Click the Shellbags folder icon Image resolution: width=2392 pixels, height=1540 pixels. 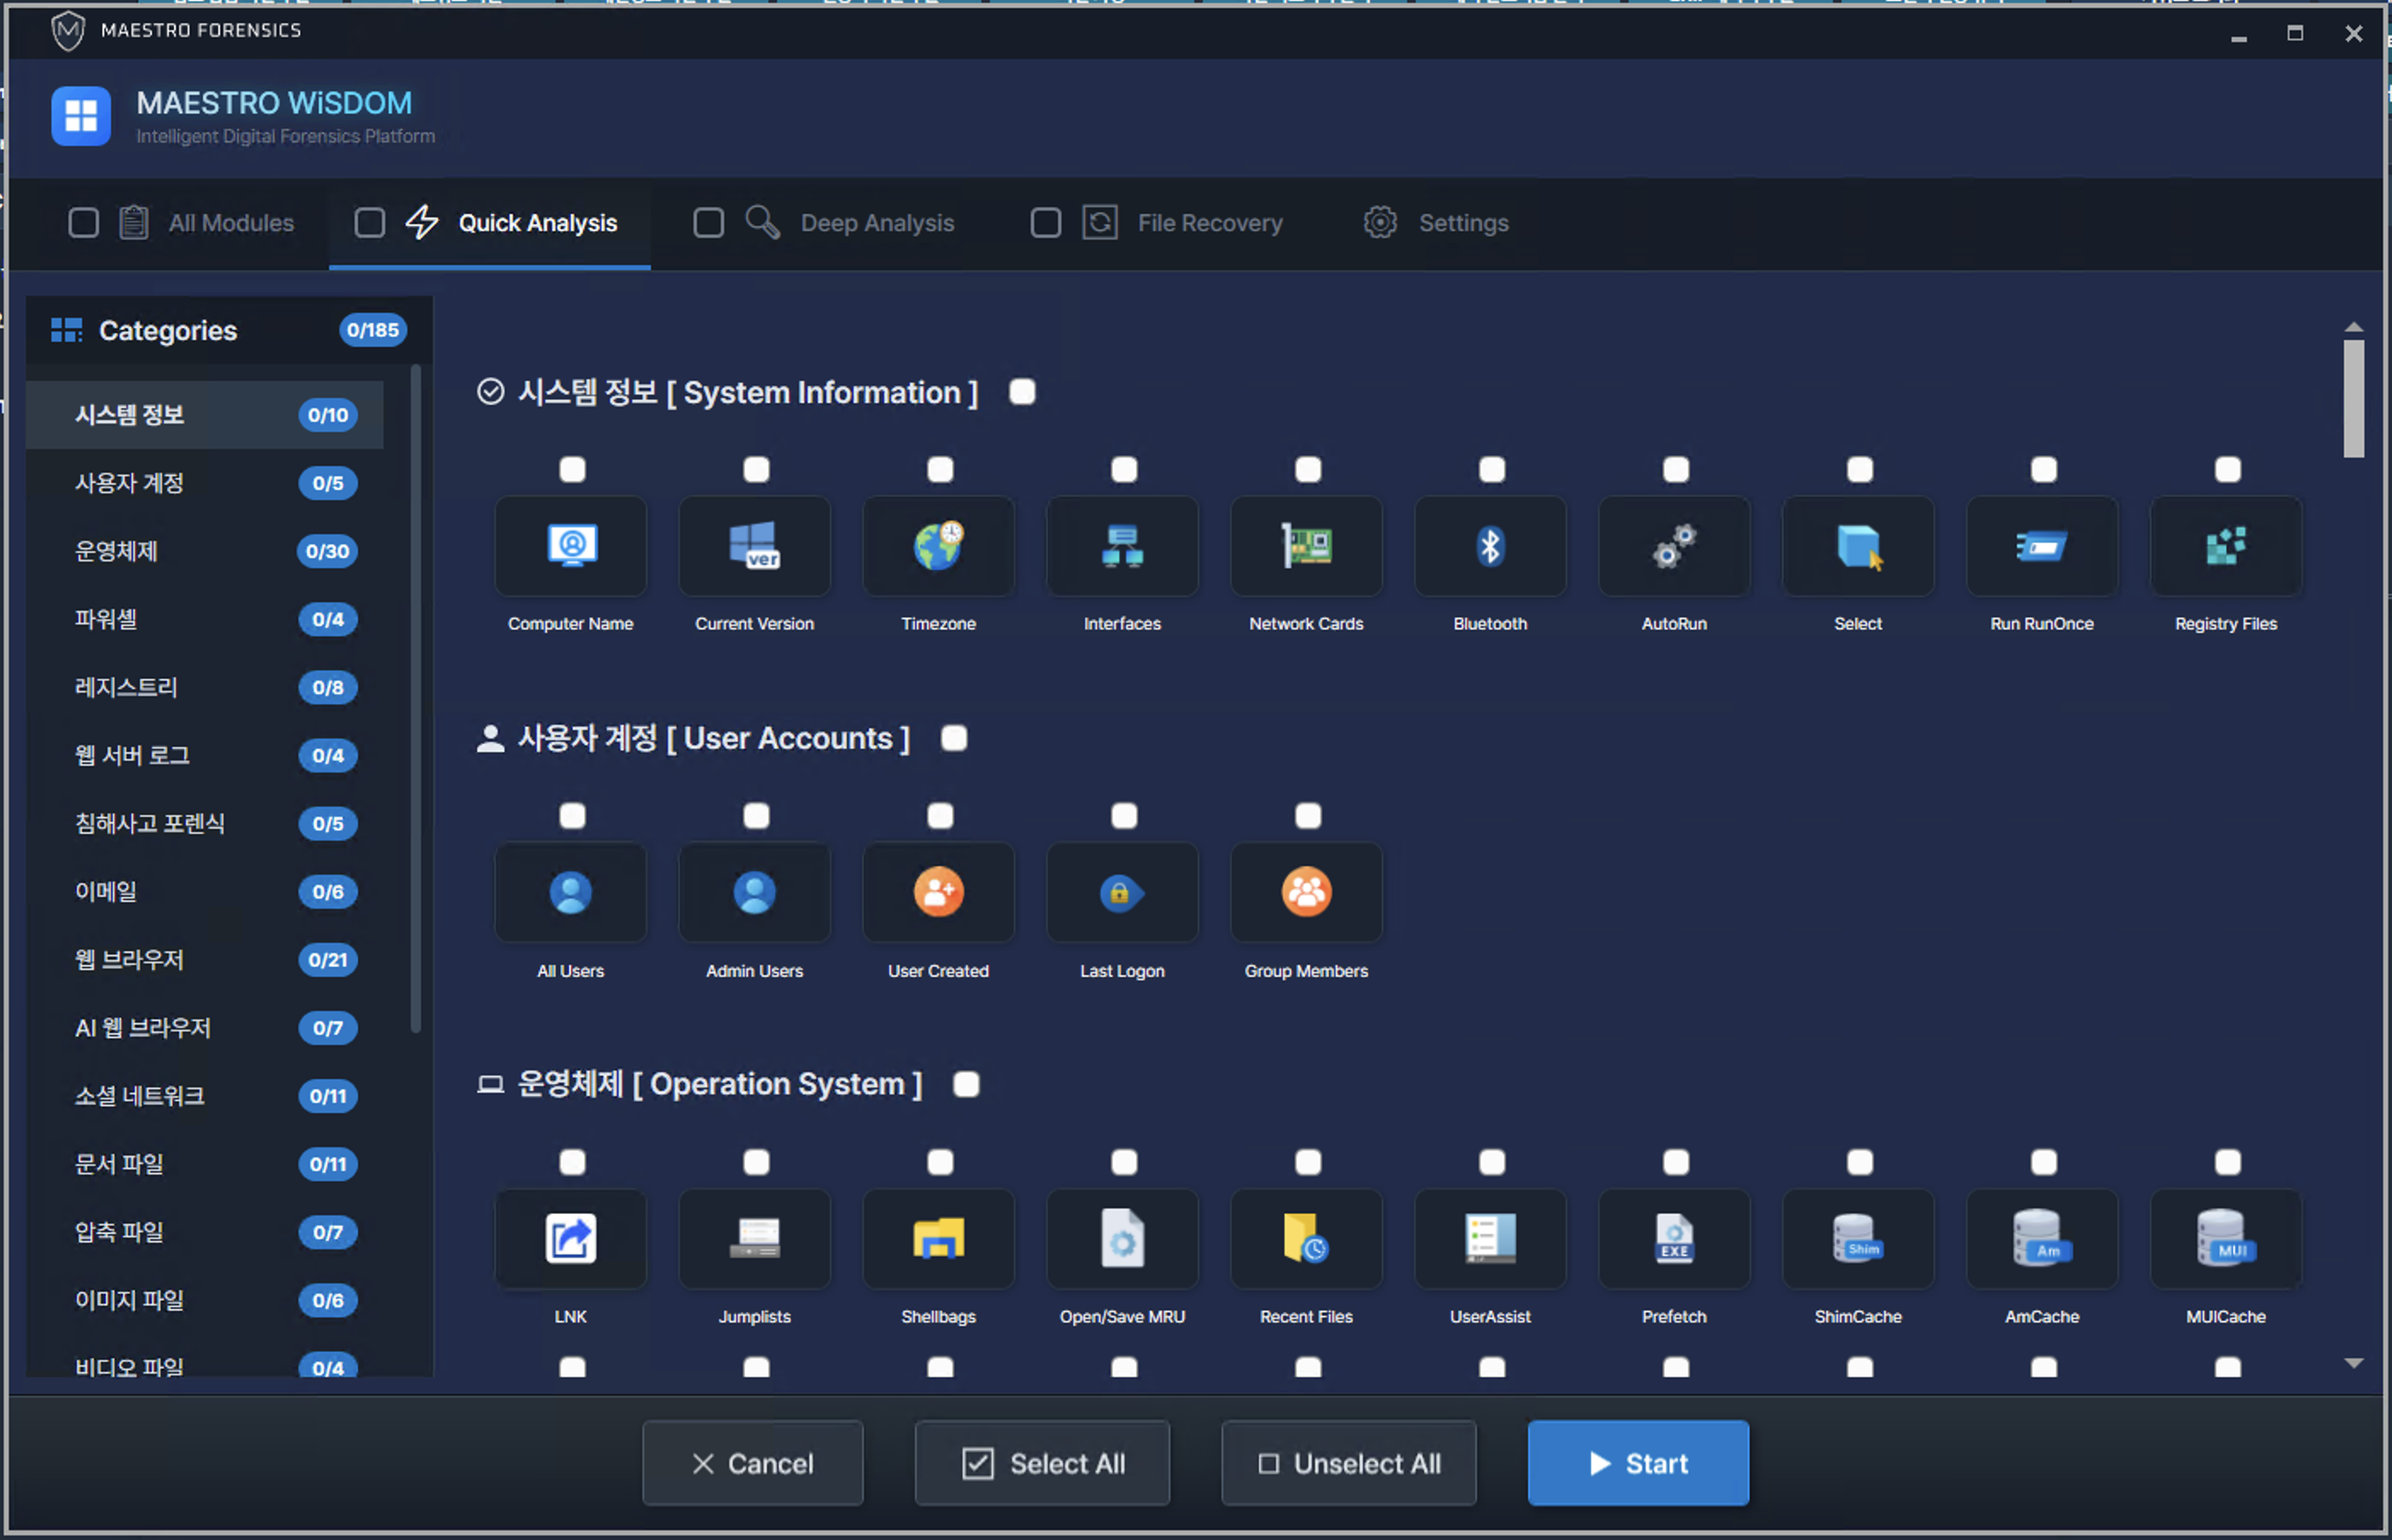(x=938, y=1238)
